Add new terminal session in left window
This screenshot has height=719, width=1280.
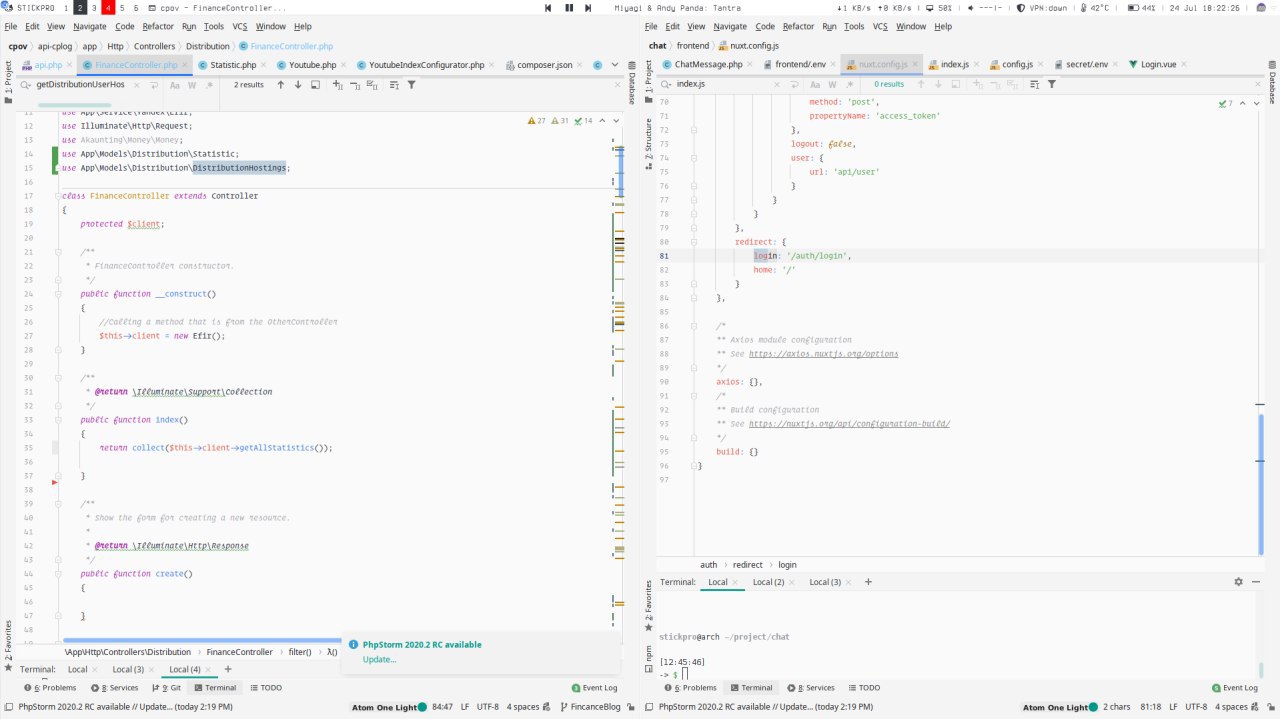(228, 669)
